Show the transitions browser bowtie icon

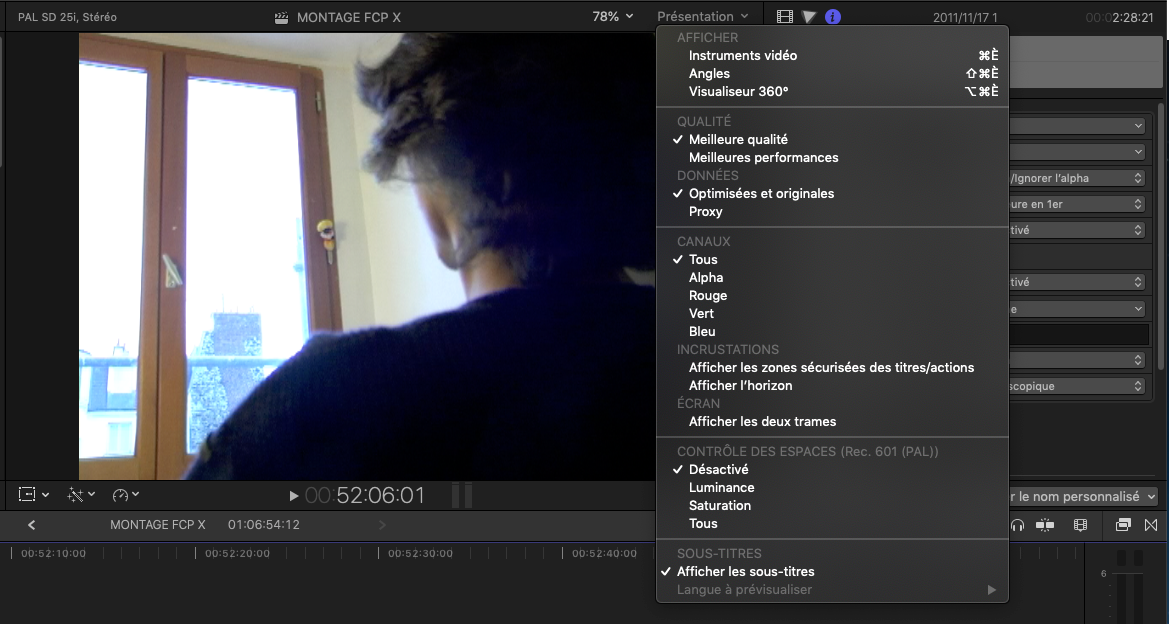(1150, 525)
